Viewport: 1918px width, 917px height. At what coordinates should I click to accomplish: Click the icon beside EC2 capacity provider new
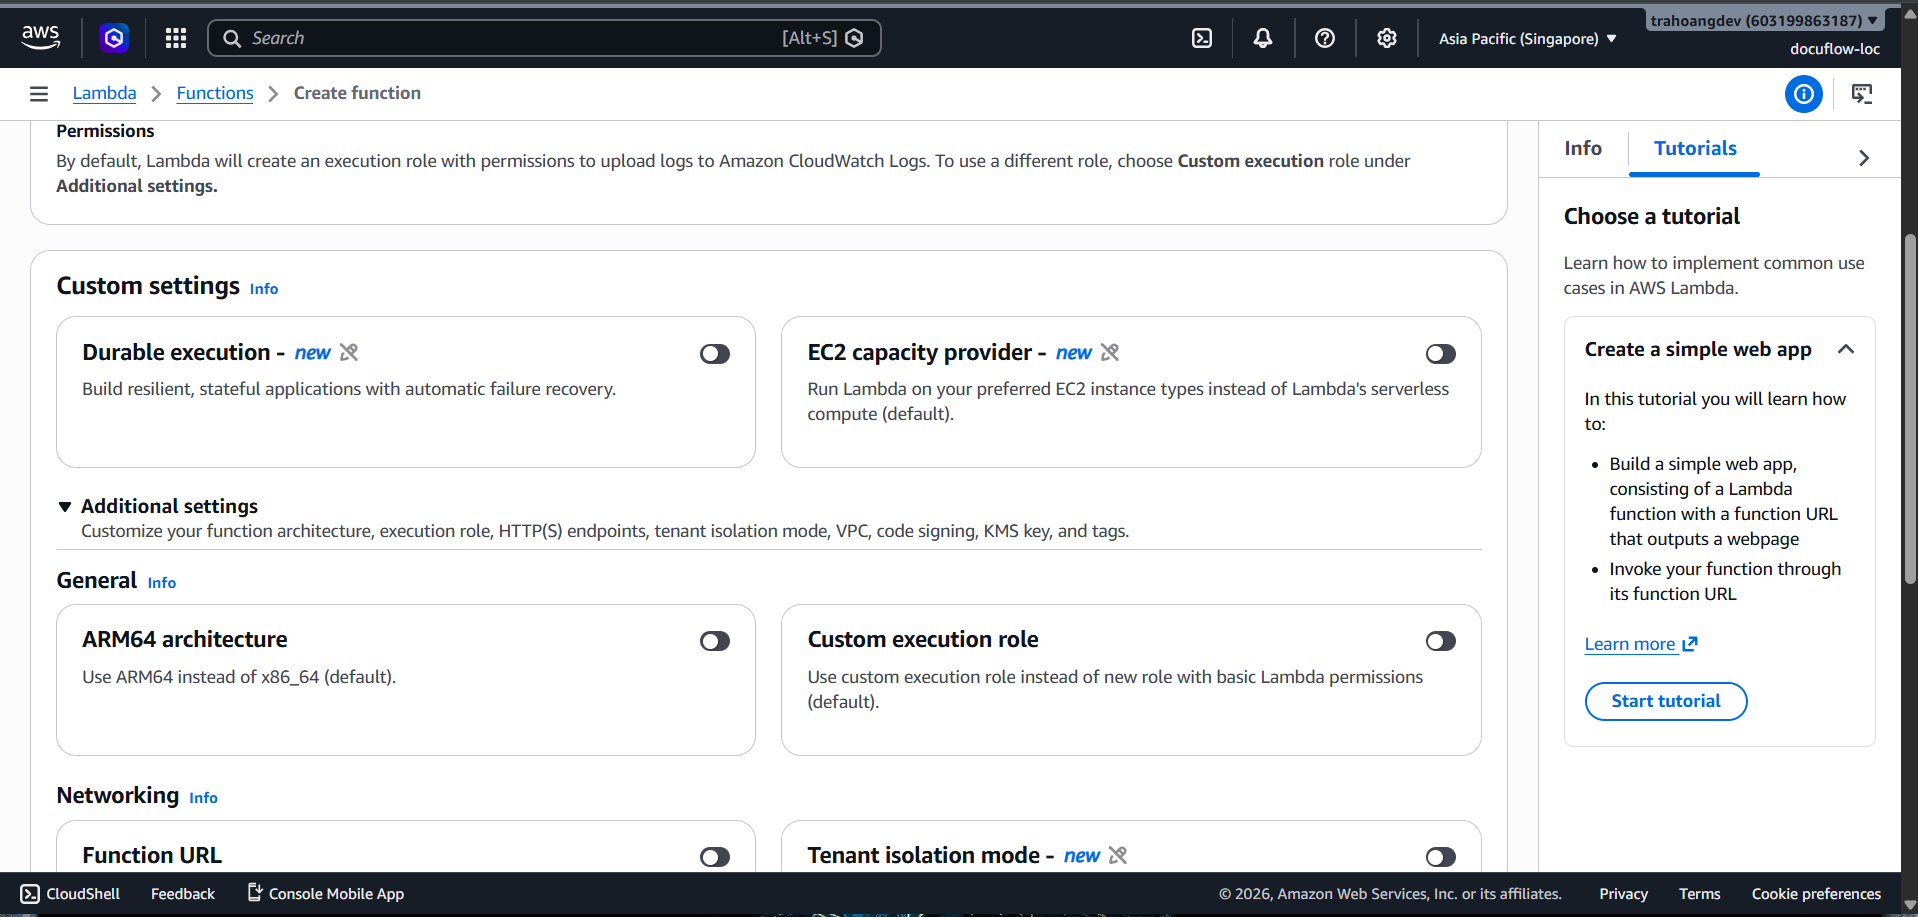pos(1110,352)
